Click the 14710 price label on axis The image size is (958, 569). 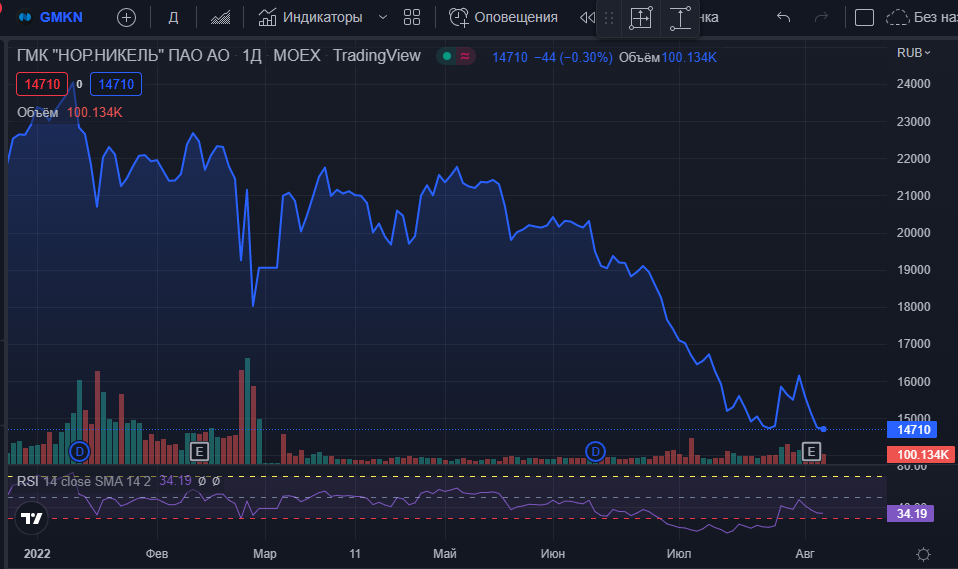pyautogui.click(x=912, y=430)
